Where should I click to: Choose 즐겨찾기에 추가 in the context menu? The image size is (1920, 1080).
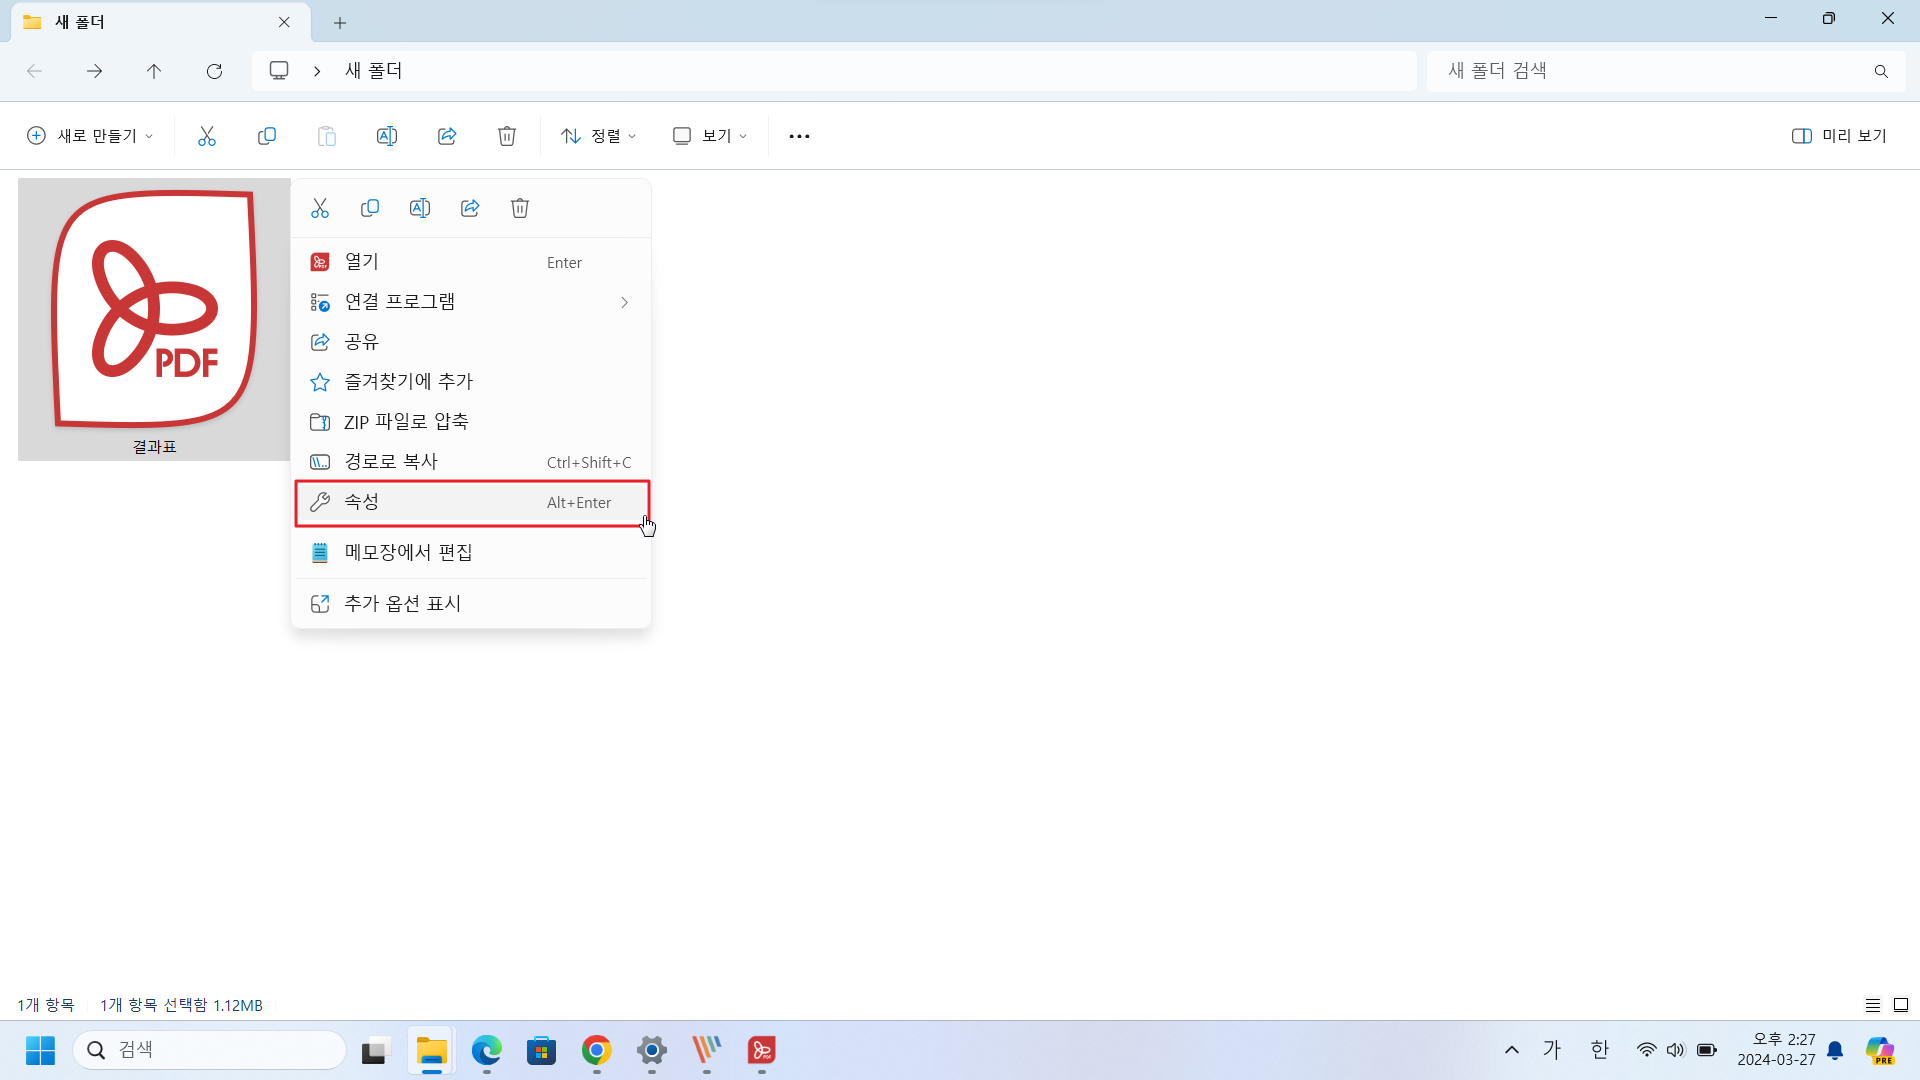click(471, 382)
